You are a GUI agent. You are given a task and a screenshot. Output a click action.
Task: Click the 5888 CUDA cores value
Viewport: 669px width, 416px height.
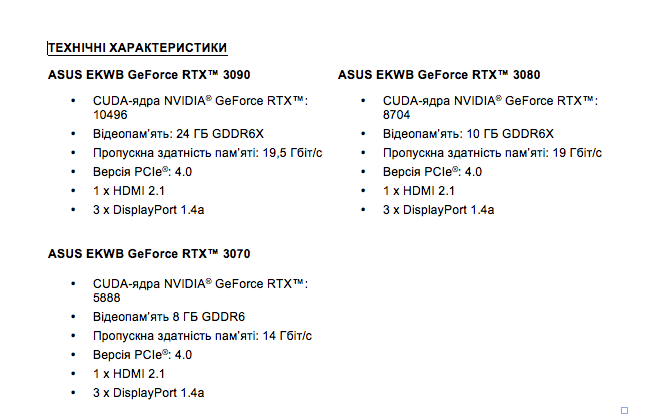pos(107,298)
